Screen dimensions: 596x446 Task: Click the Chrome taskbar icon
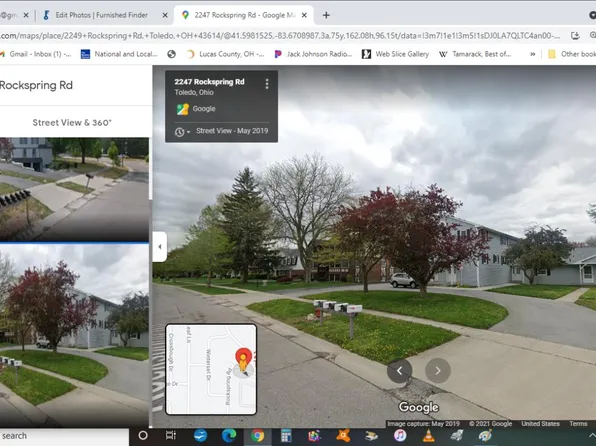(257, 435)
